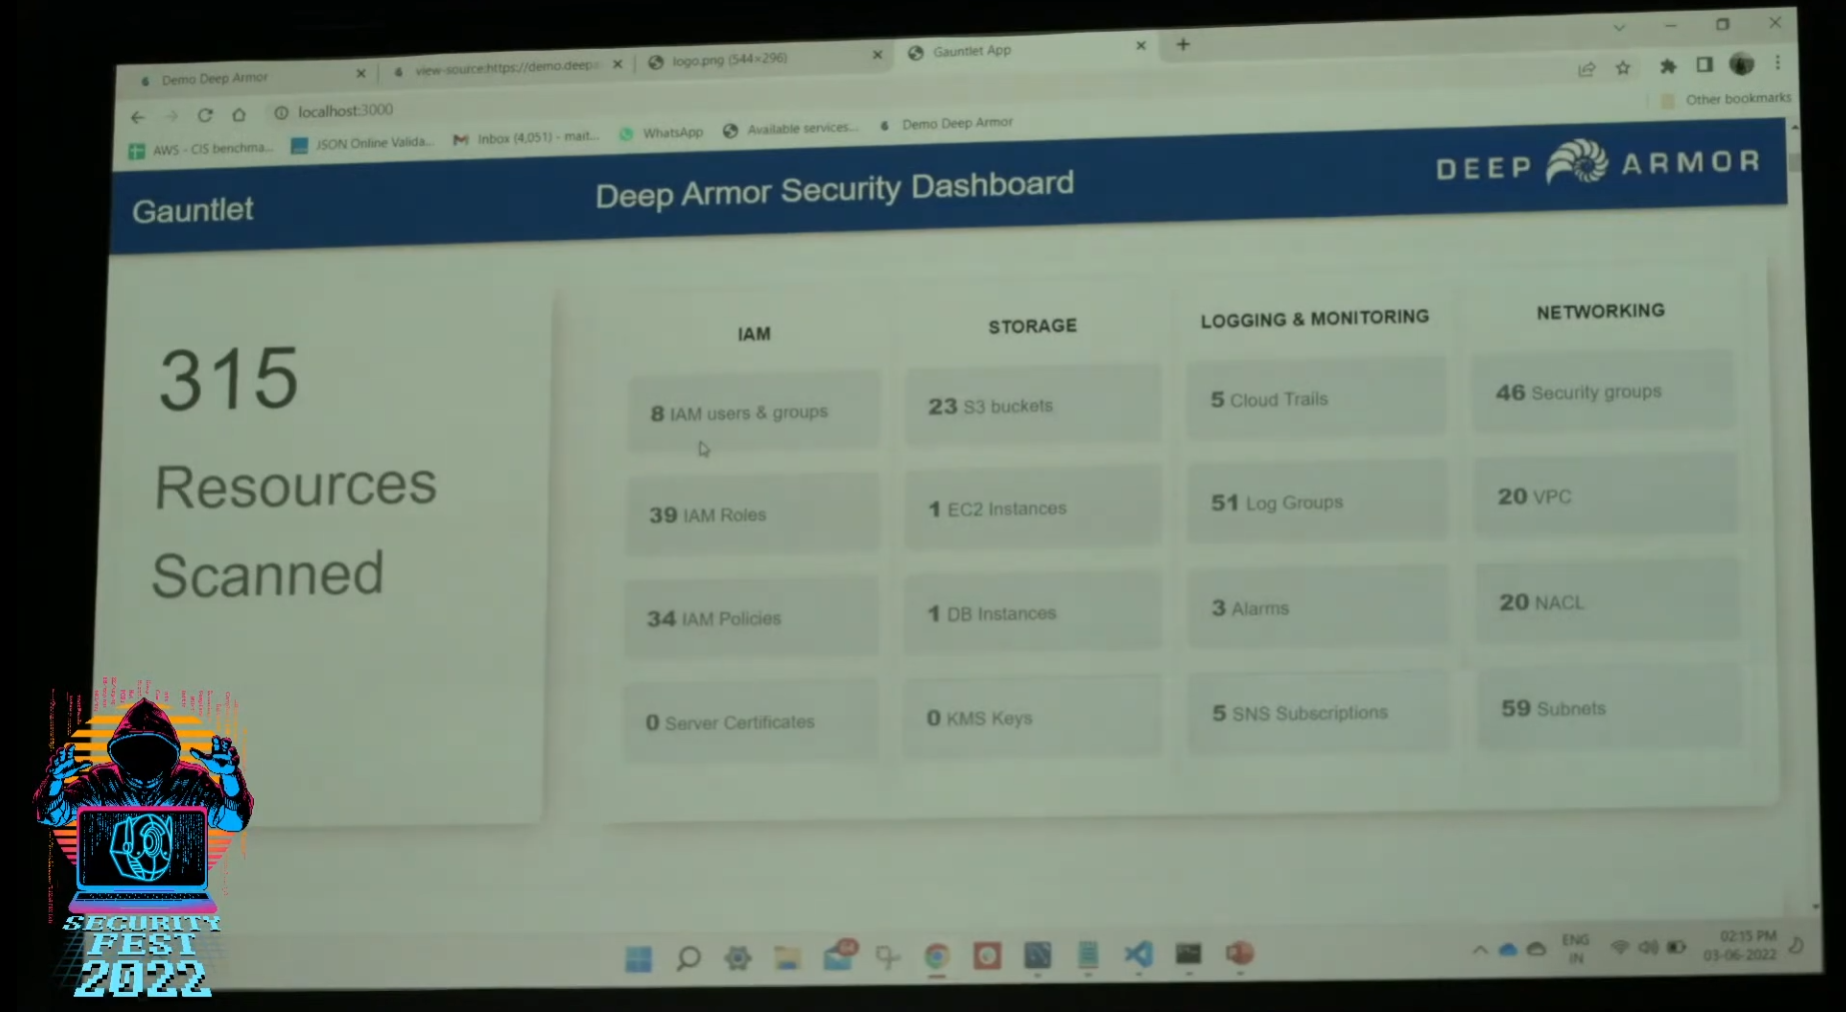The height and width of the screenshot is (1012, 1846).
Task: Open the browser home page
Action: point(239,114)
